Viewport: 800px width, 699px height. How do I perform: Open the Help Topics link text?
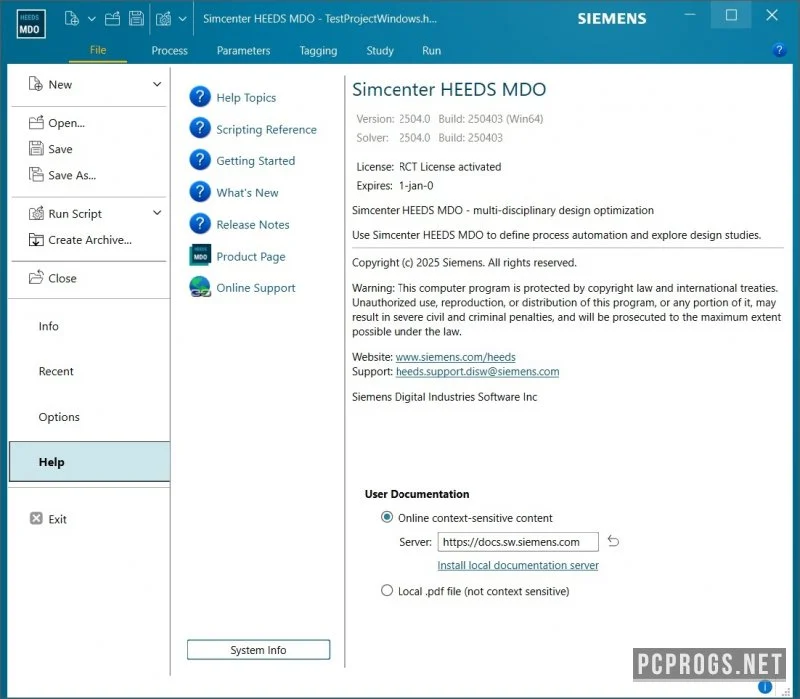click(246, 97)
